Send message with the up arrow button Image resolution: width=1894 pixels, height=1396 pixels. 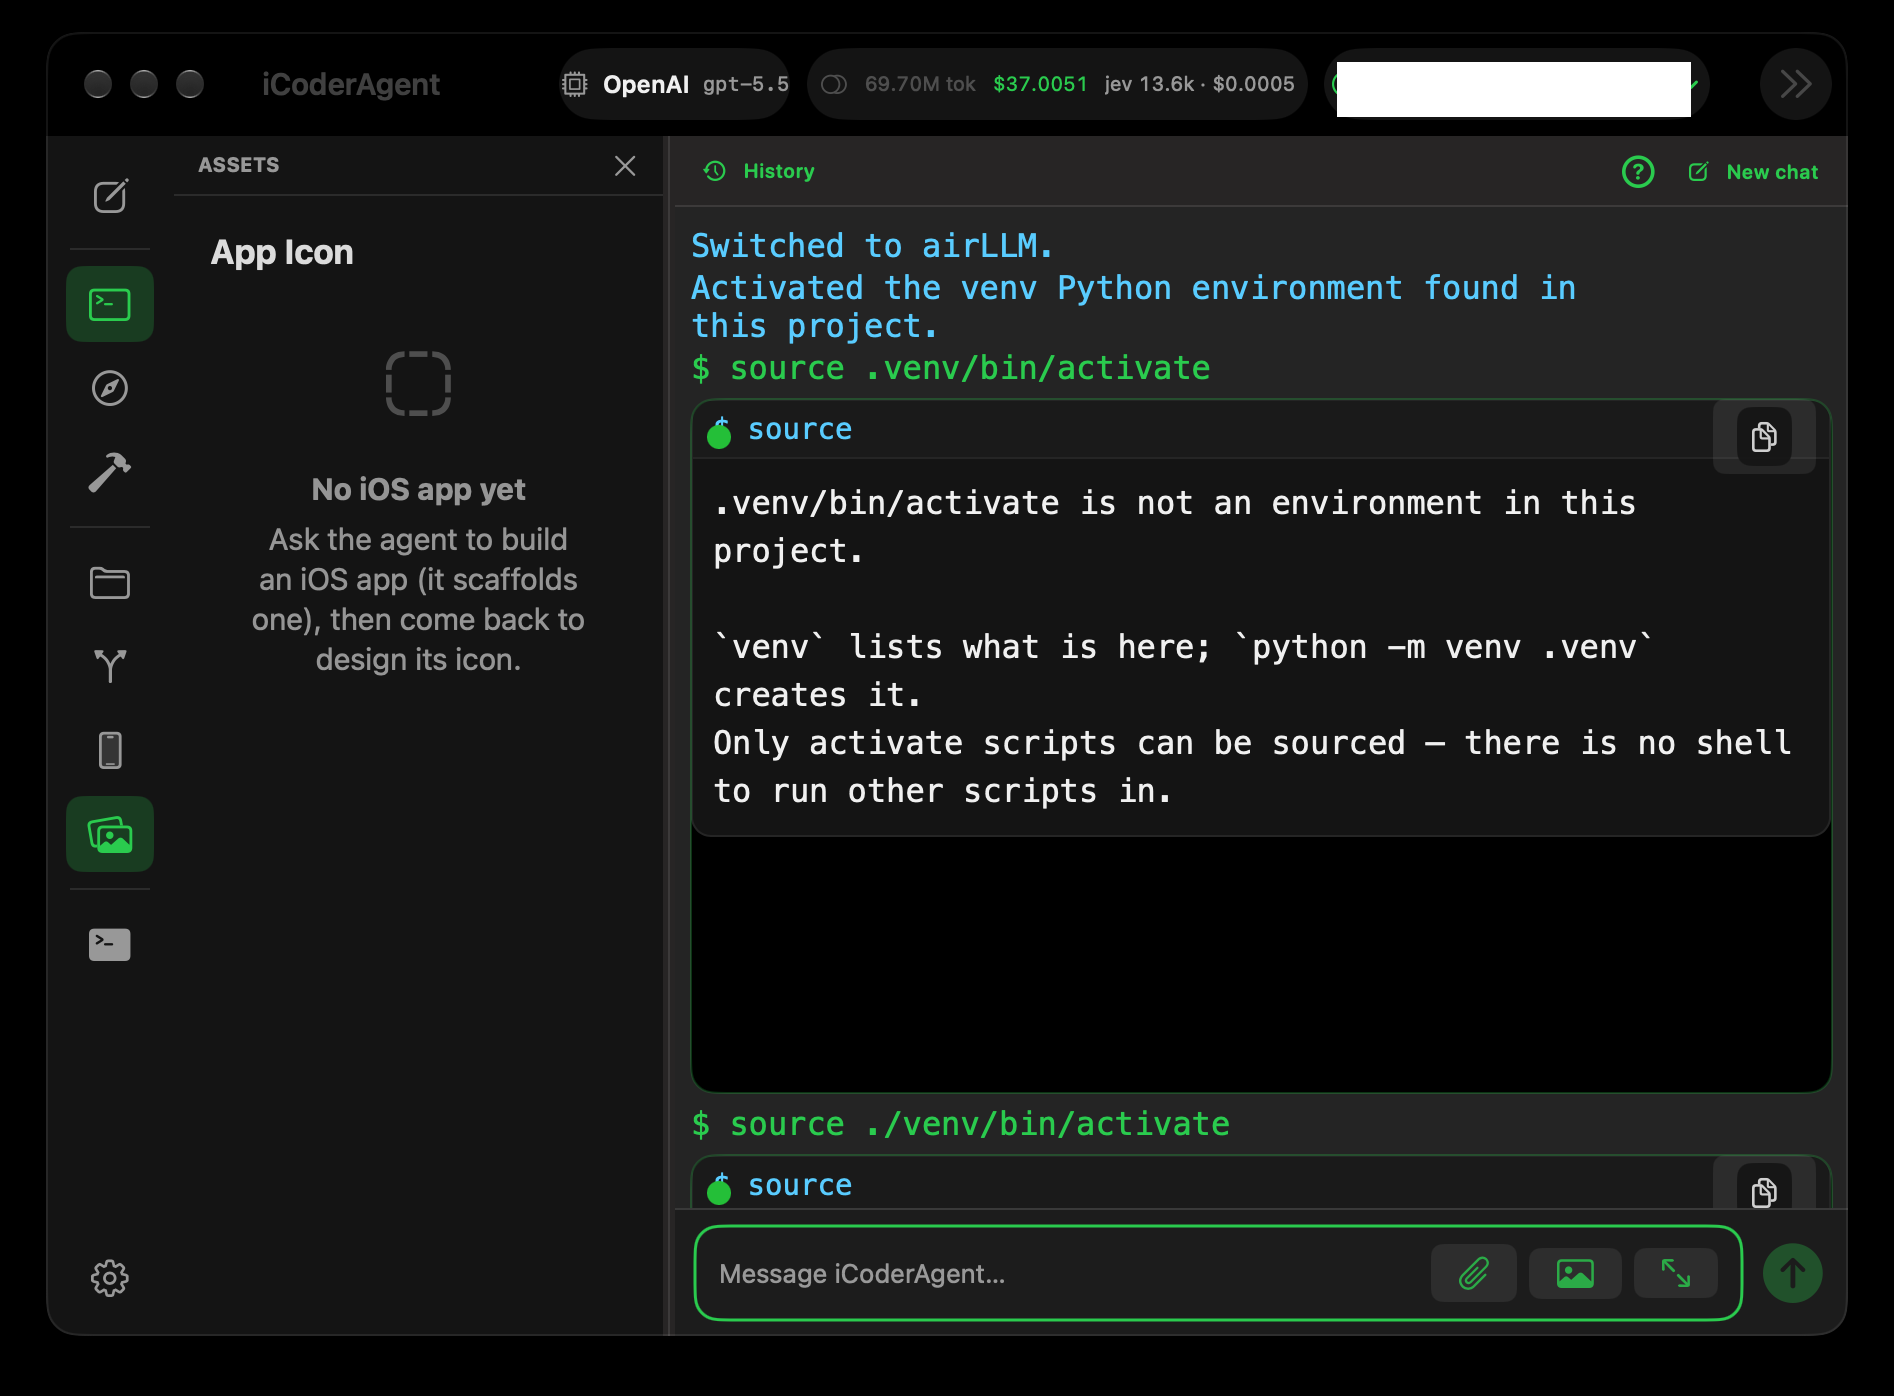tap(1793, 1273)
